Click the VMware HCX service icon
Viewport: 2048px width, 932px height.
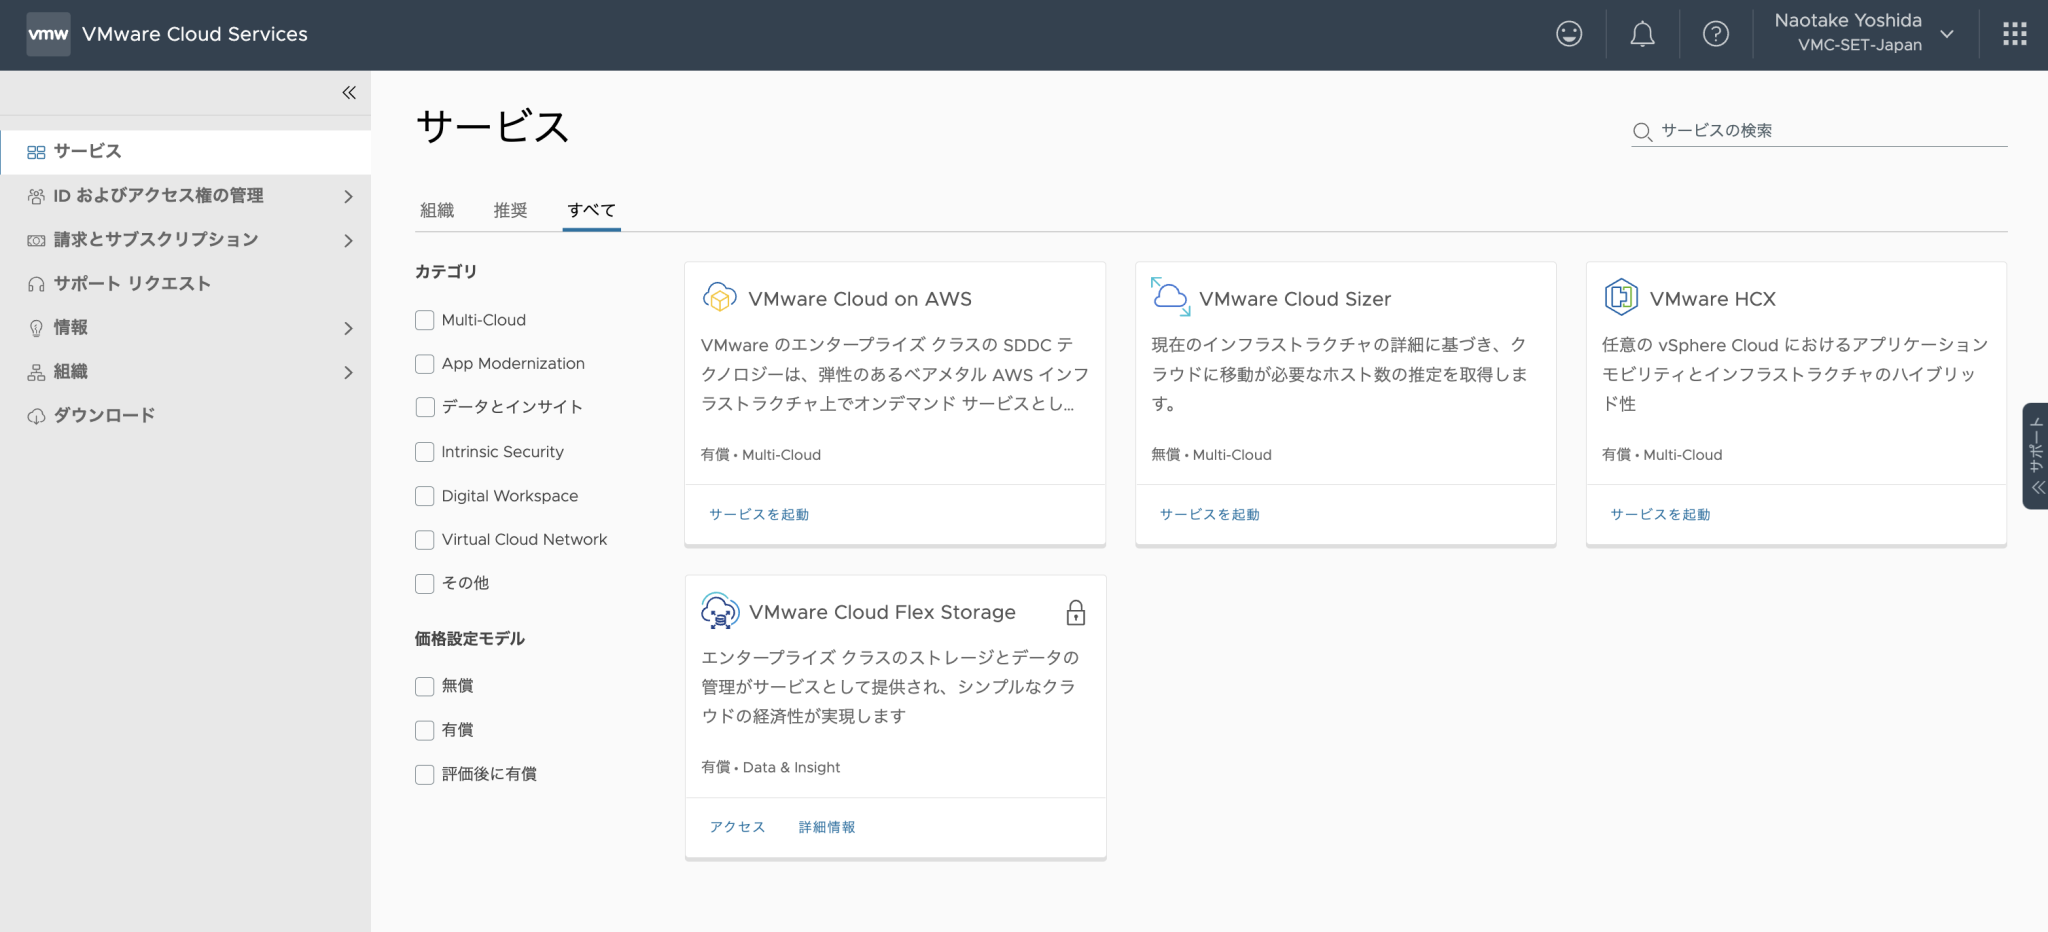click(x=1621, y=297)
